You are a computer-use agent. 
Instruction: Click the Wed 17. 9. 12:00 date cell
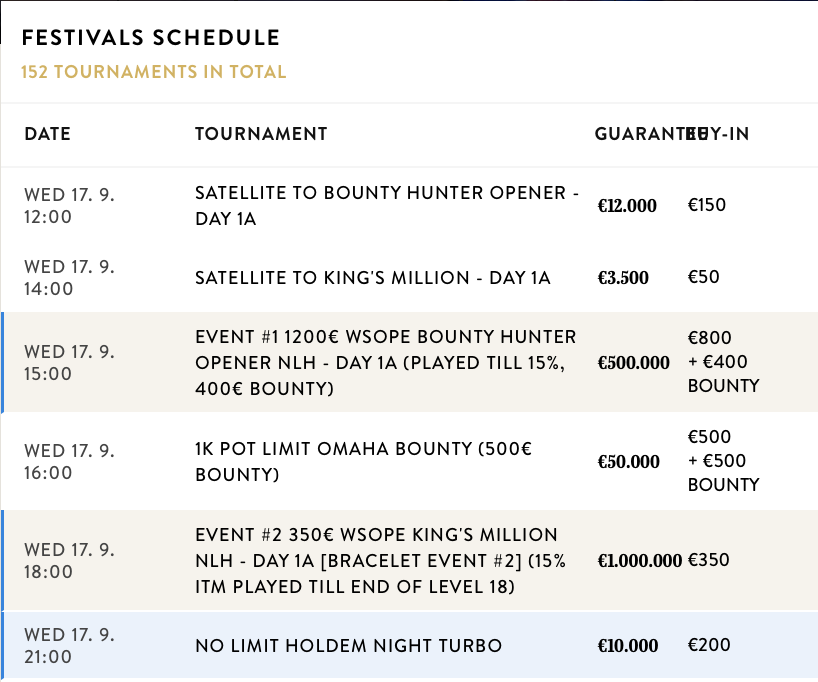pyautogui.click(x=70, y=205)
